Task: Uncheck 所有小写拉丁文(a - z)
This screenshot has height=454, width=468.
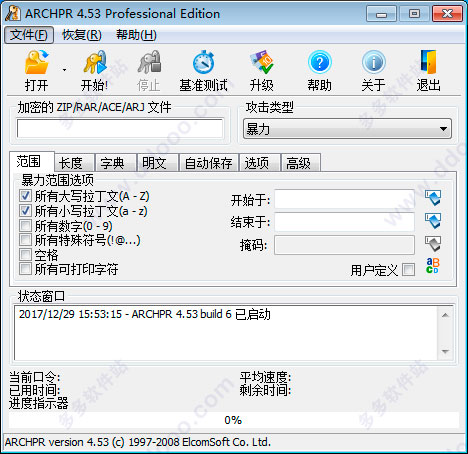Action: point(25,211)
